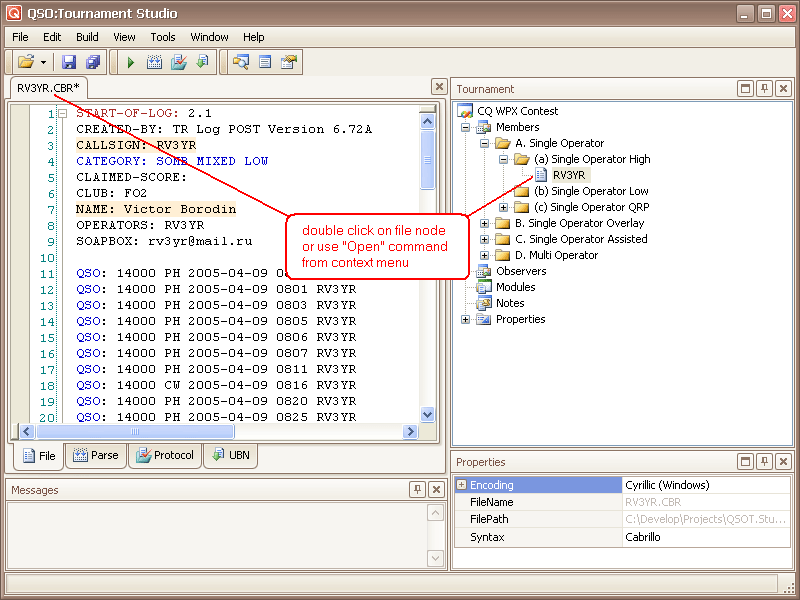This screenshot has width=800, height=600.
Task: Collapse the Members tree node
Action: point(466,127)
